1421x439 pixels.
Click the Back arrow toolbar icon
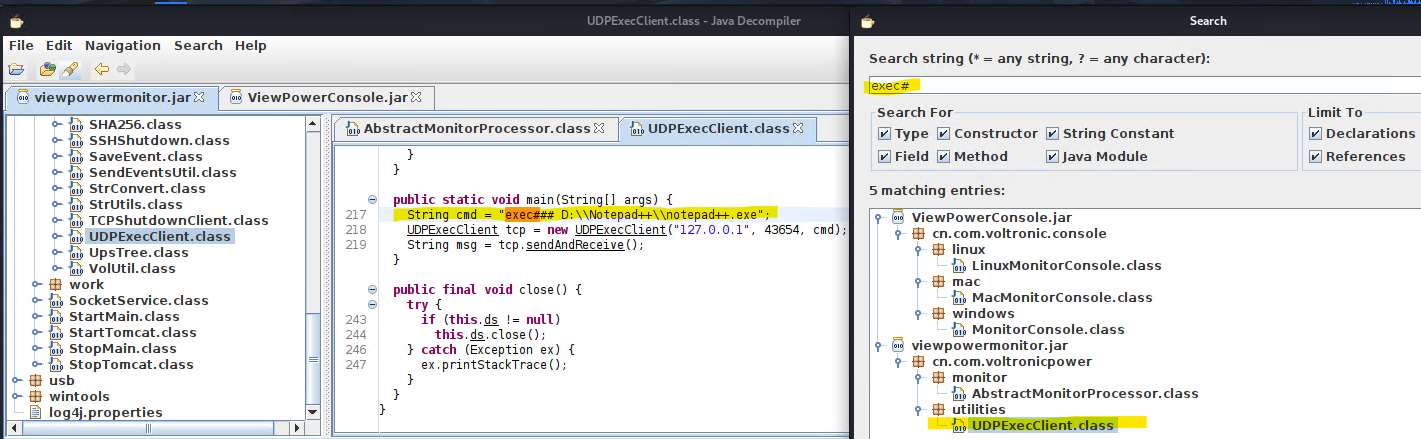tap(101, 70)
